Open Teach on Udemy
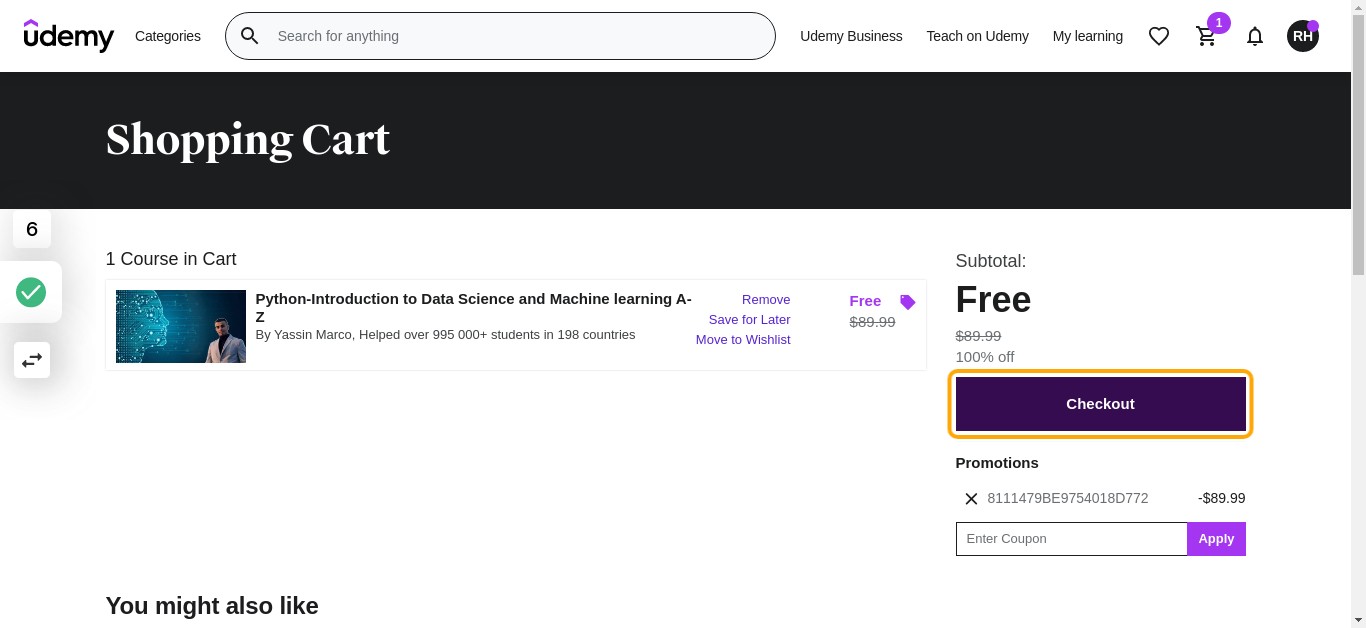This screenshot has height=628, width=1366. coord(977,36)
